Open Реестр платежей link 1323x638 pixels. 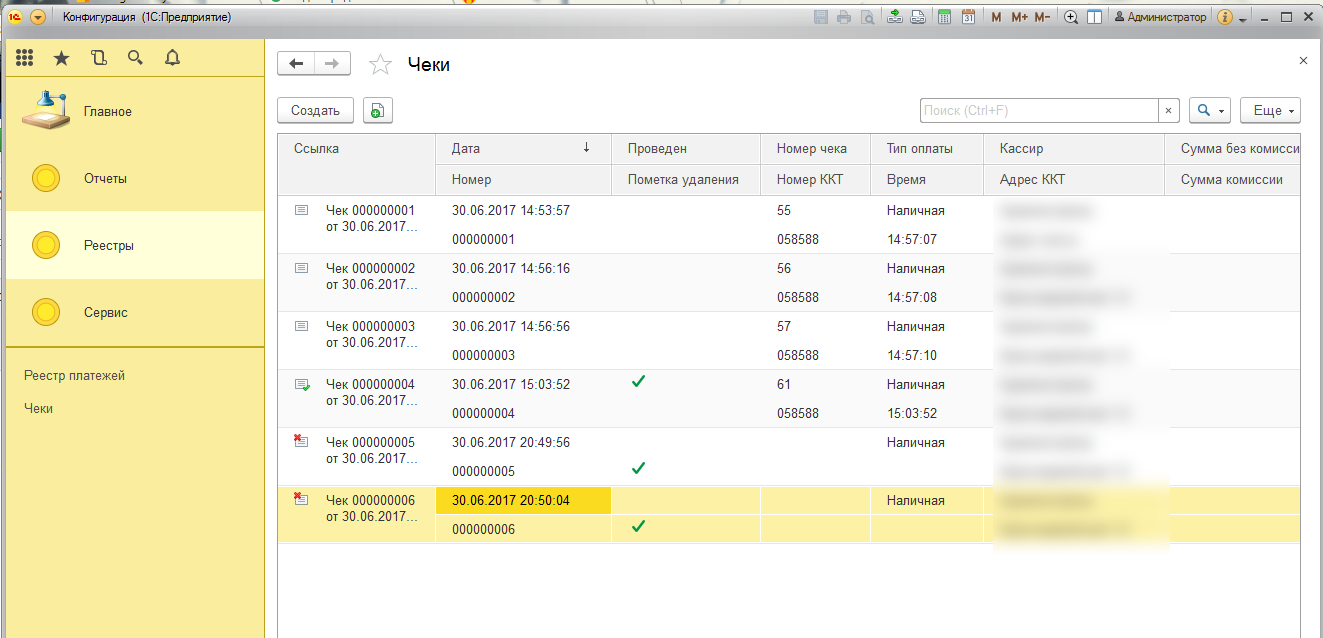coord(74,376)
